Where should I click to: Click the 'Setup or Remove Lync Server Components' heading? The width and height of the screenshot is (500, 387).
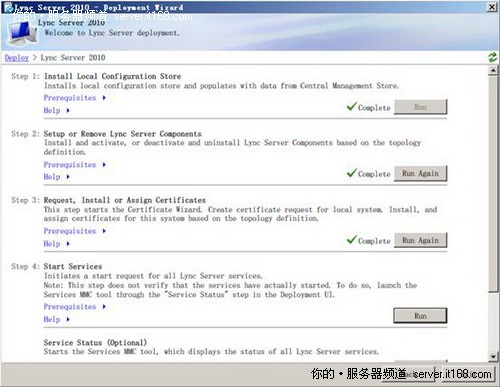pos(123,134)
